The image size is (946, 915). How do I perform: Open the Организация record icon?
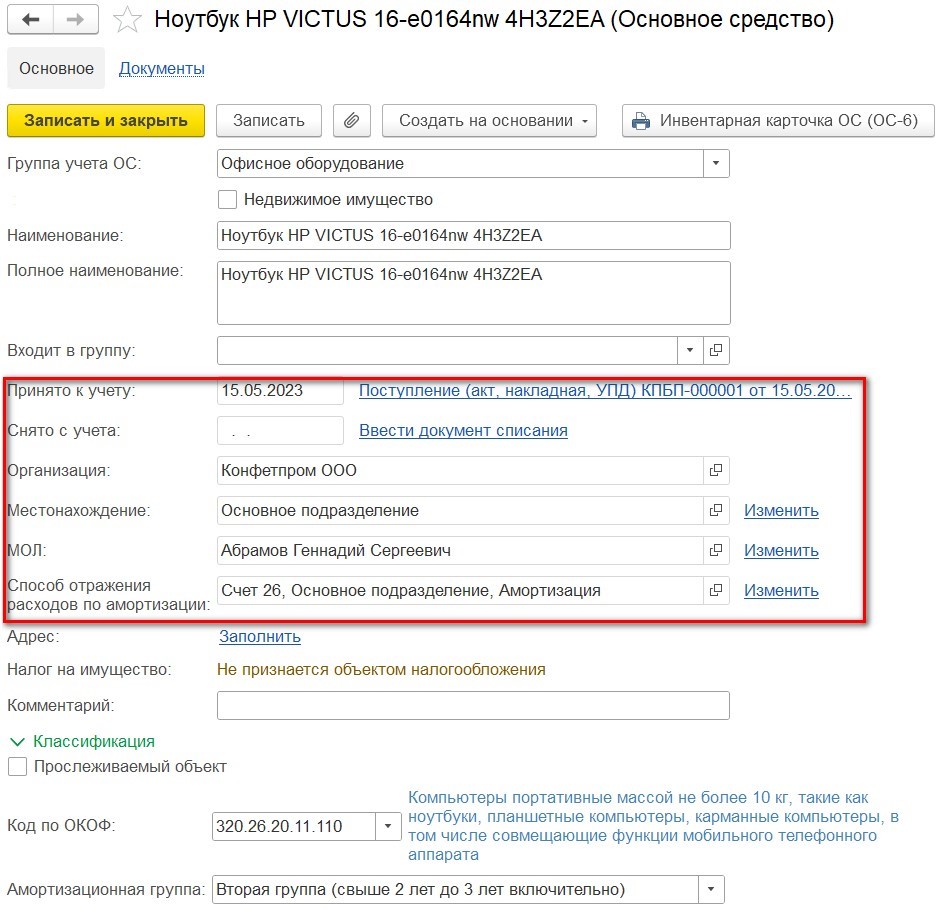tap(716, 470)
